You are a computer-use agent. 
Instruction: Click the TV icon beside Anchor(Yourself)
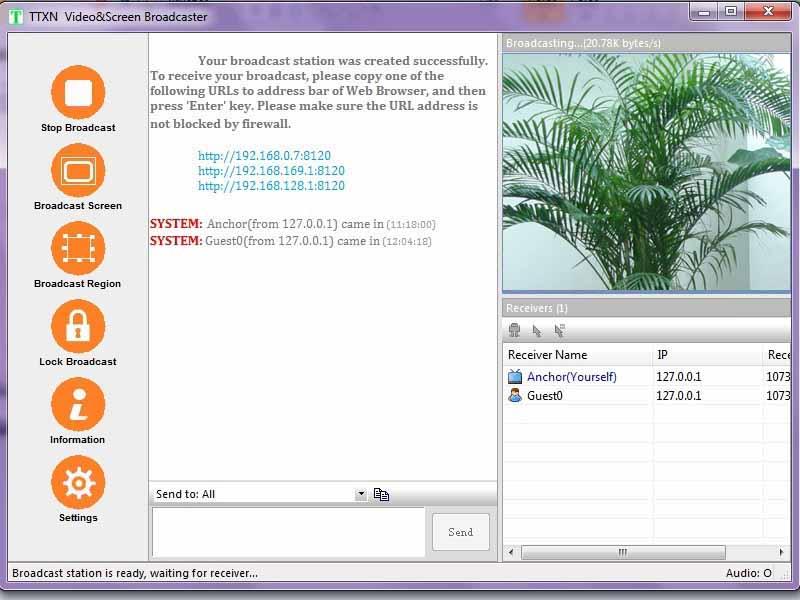pyautogui.click(x=515, y=377)
